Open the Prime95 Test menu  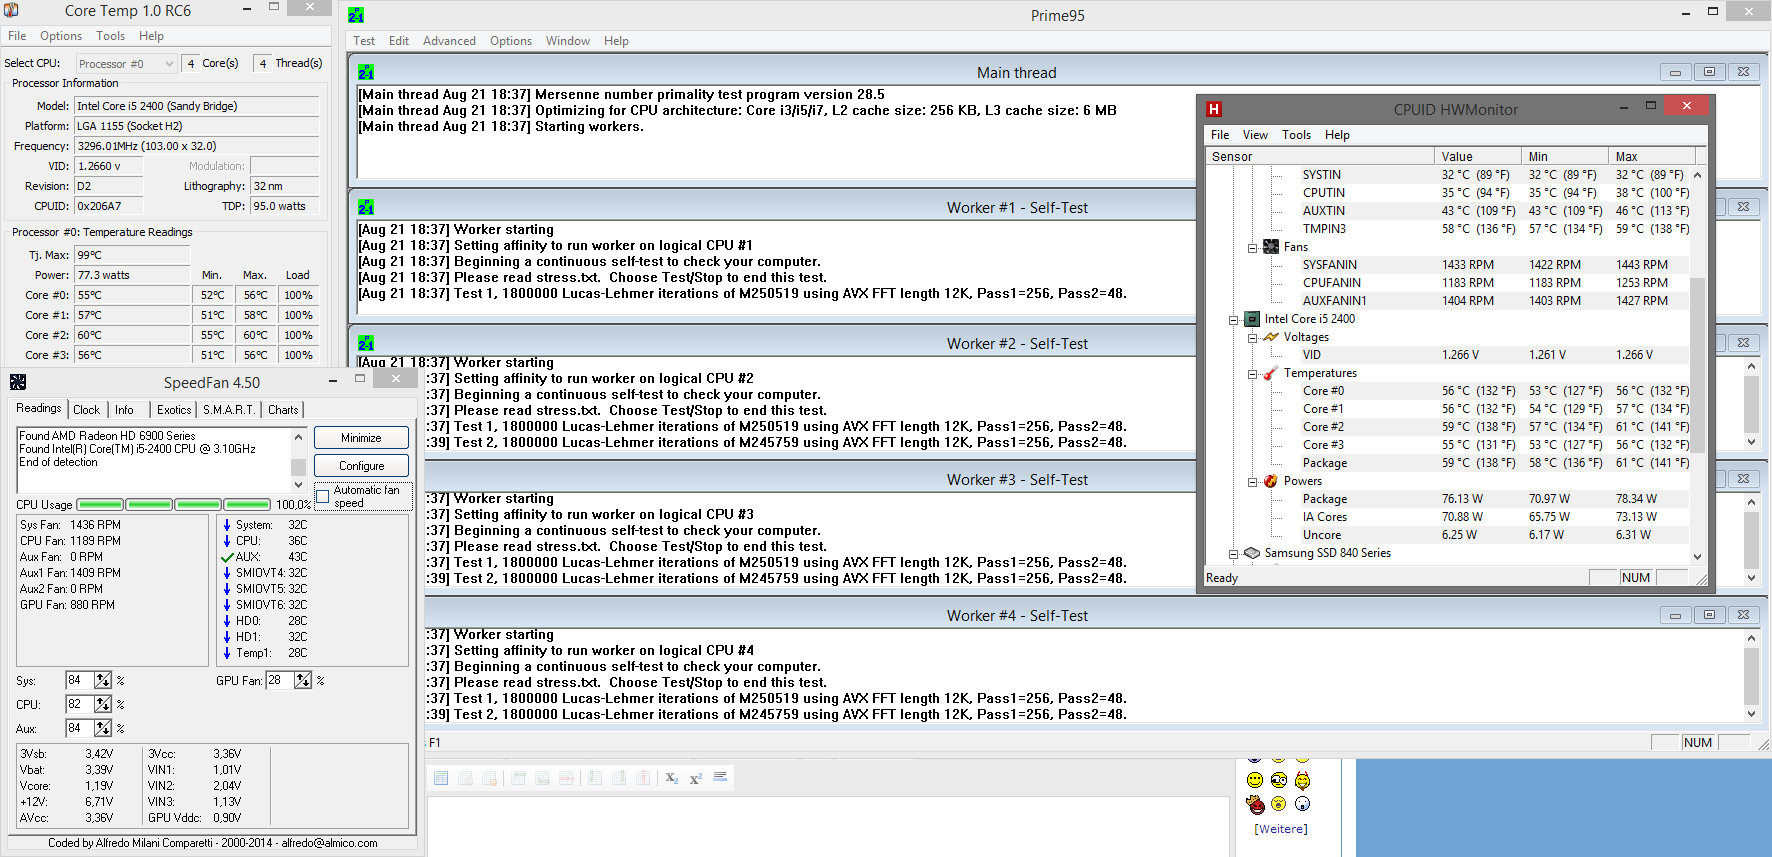click(x=364, y=41)
